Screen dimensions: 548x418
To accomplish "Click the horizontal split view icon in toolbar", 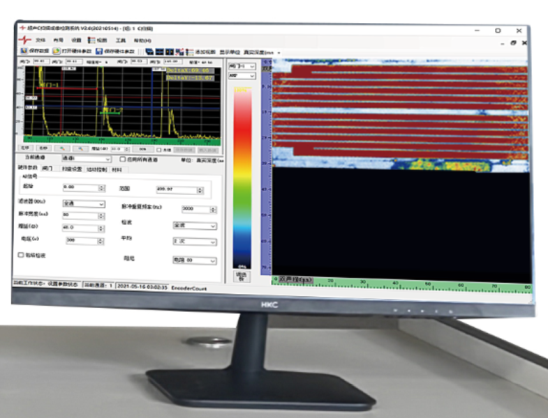I will pos(160,52).
